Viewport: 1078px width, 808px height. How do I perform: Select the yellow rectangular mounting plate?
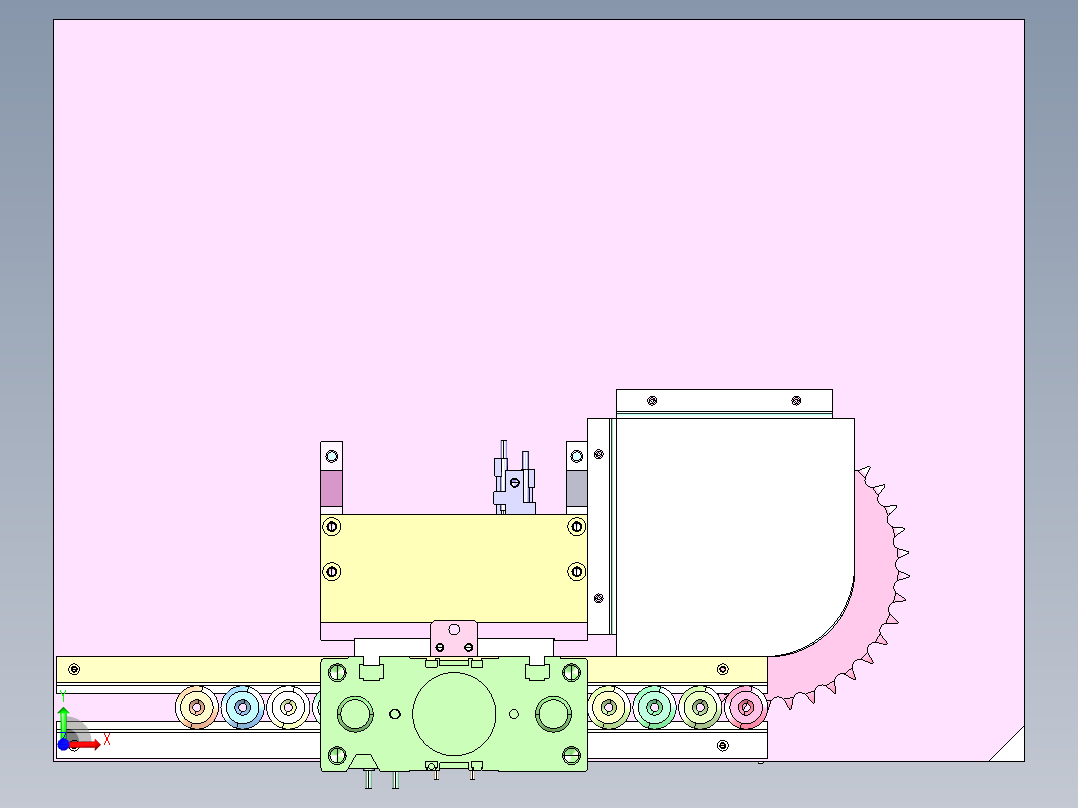(454, 568)
